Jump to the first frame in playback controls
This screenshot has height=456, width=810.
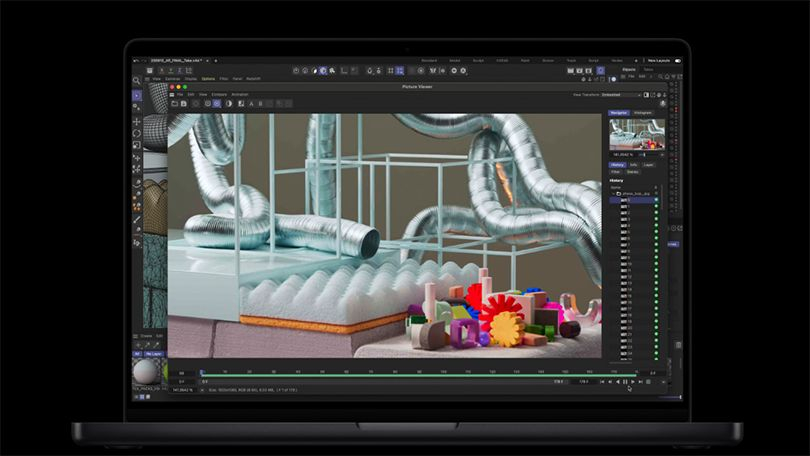point(602,381)
